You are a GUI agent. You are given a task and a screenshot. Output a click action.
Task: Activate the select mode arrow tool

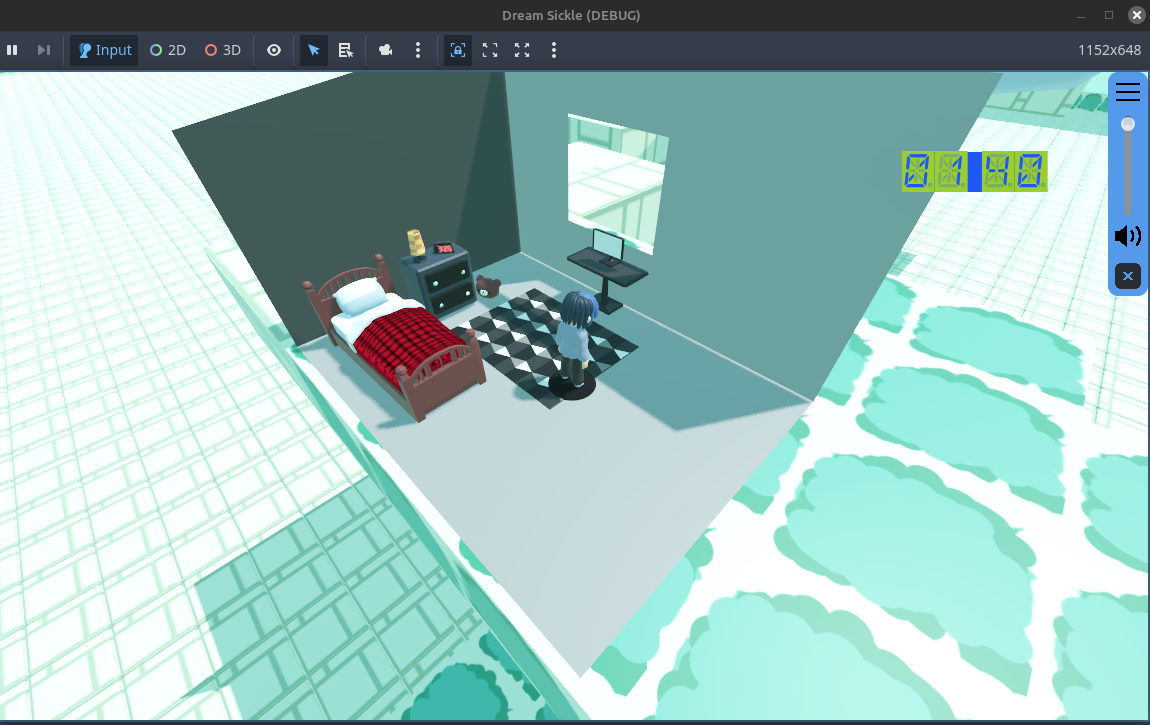314,50
